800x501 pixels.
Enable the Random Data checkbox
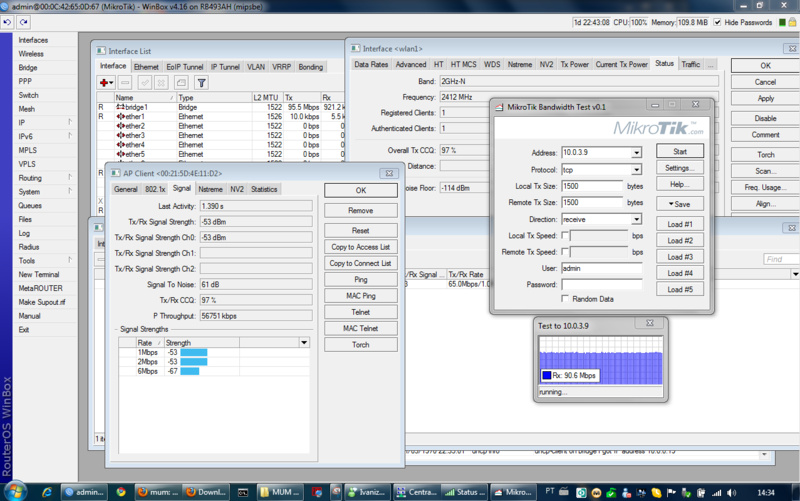(x=565, y=298)
